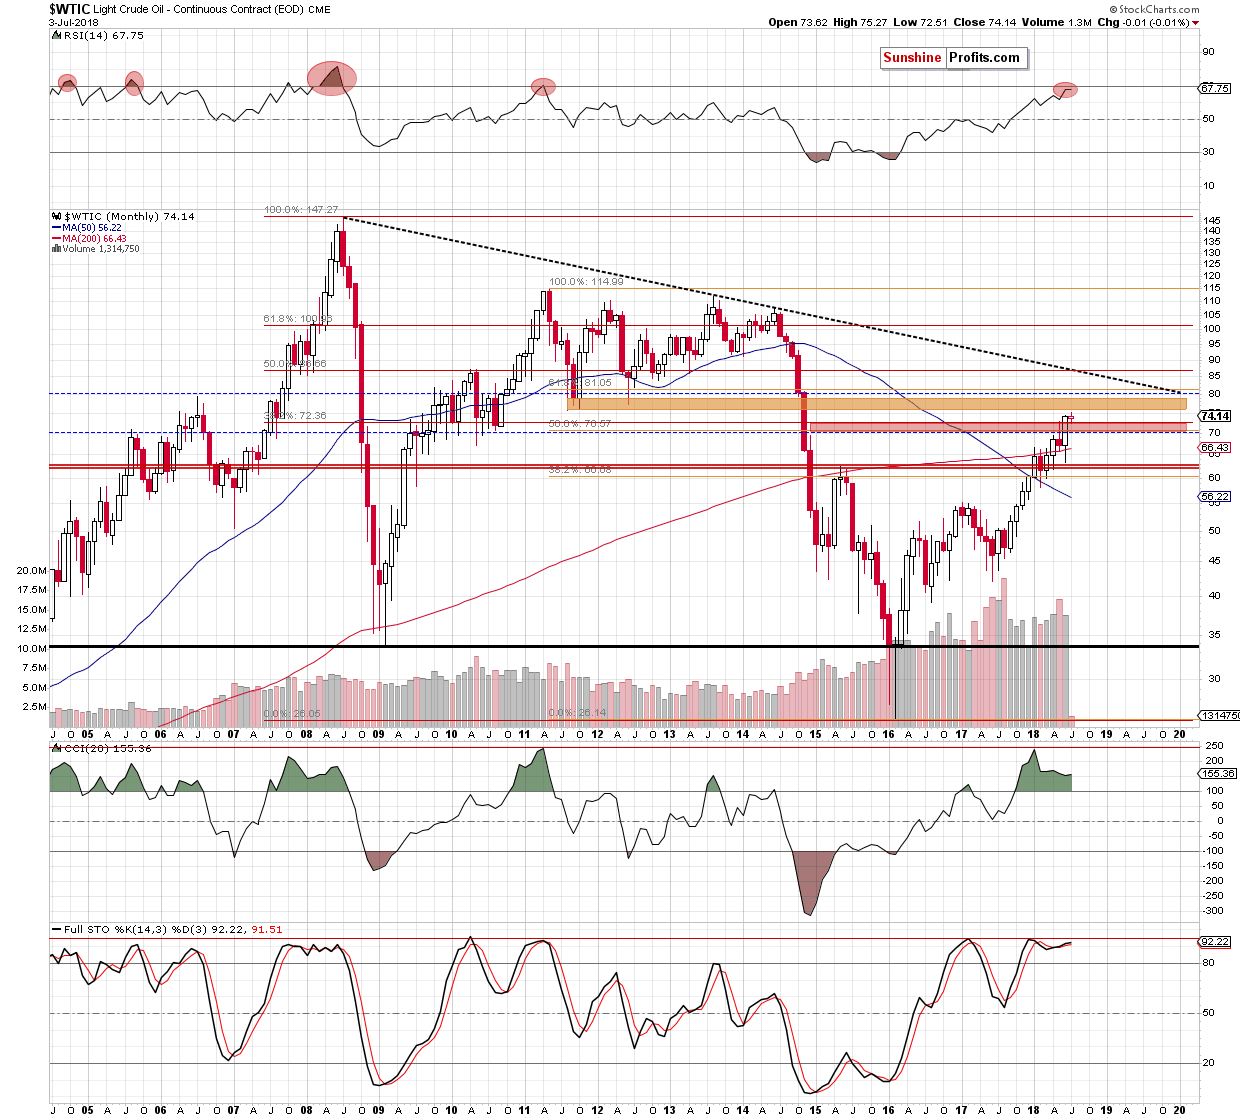This screenshot has height=1119, width=1240.
Task: Click the red resistance zone under the orange one
Action: click(x=997, y=427)
